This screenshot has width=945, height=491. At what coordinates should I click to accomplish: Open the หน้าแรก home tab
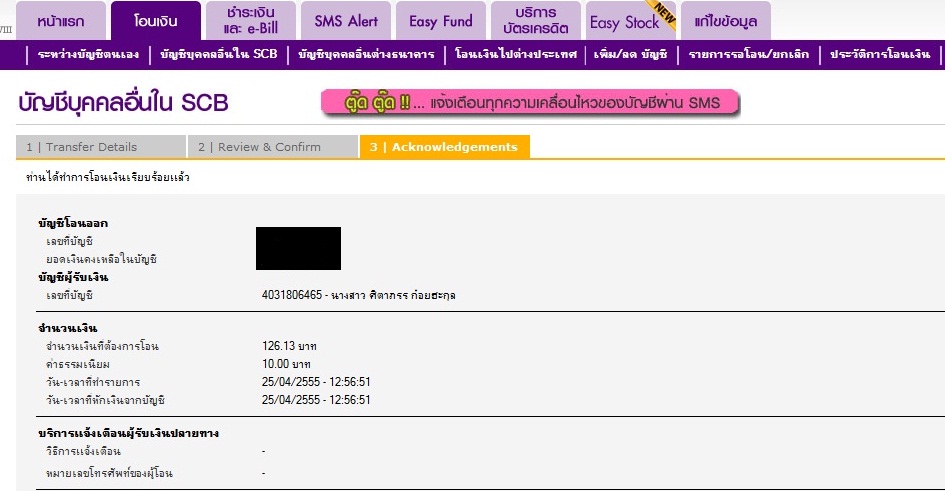(x=61, y=20)
